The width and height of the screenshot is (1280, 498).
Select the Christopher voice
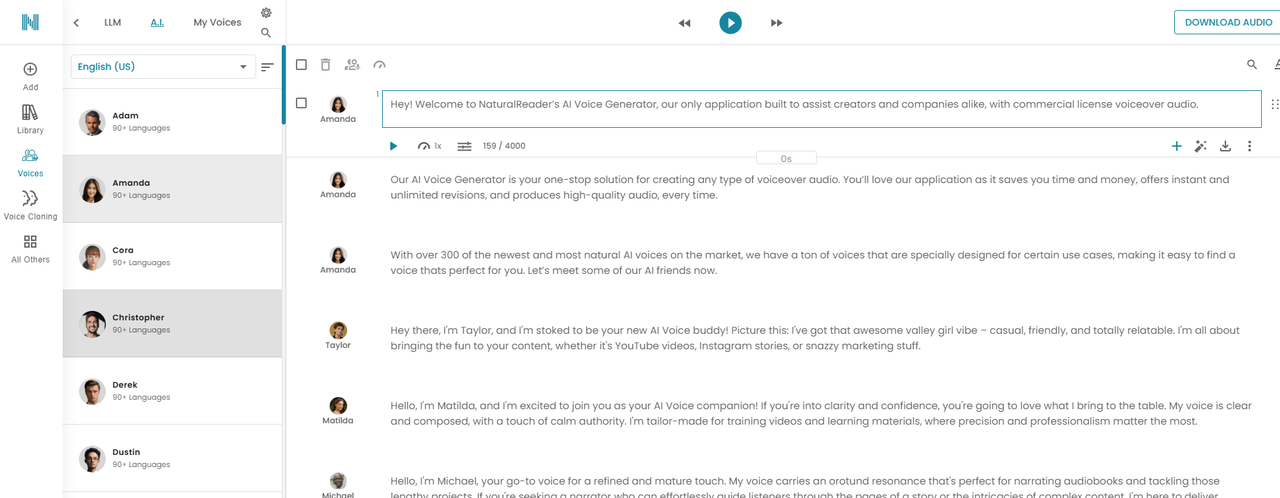(172, 323)
